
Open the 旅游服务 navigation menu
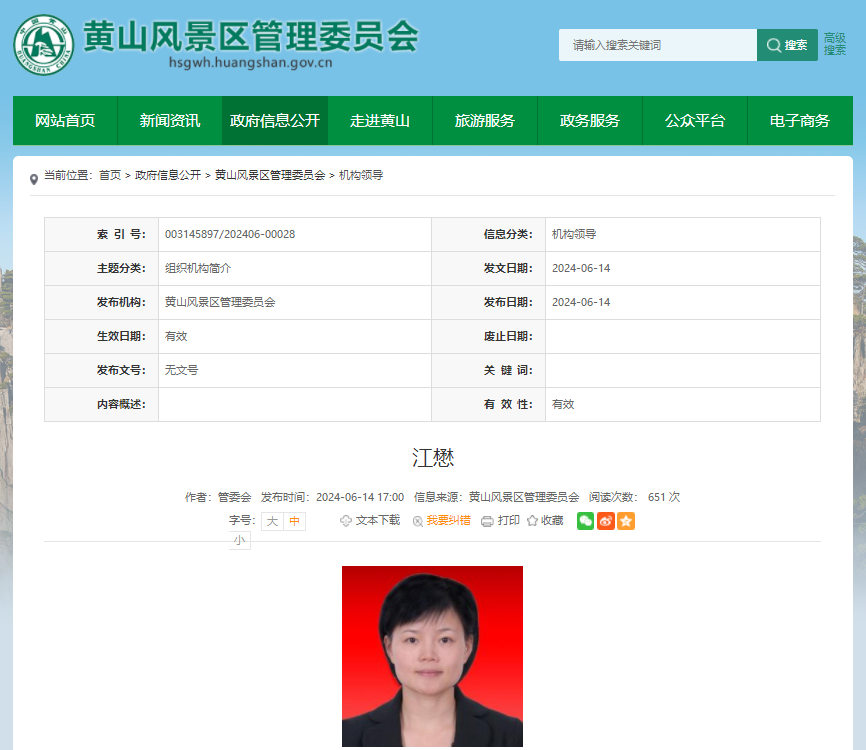click(484, 120)
